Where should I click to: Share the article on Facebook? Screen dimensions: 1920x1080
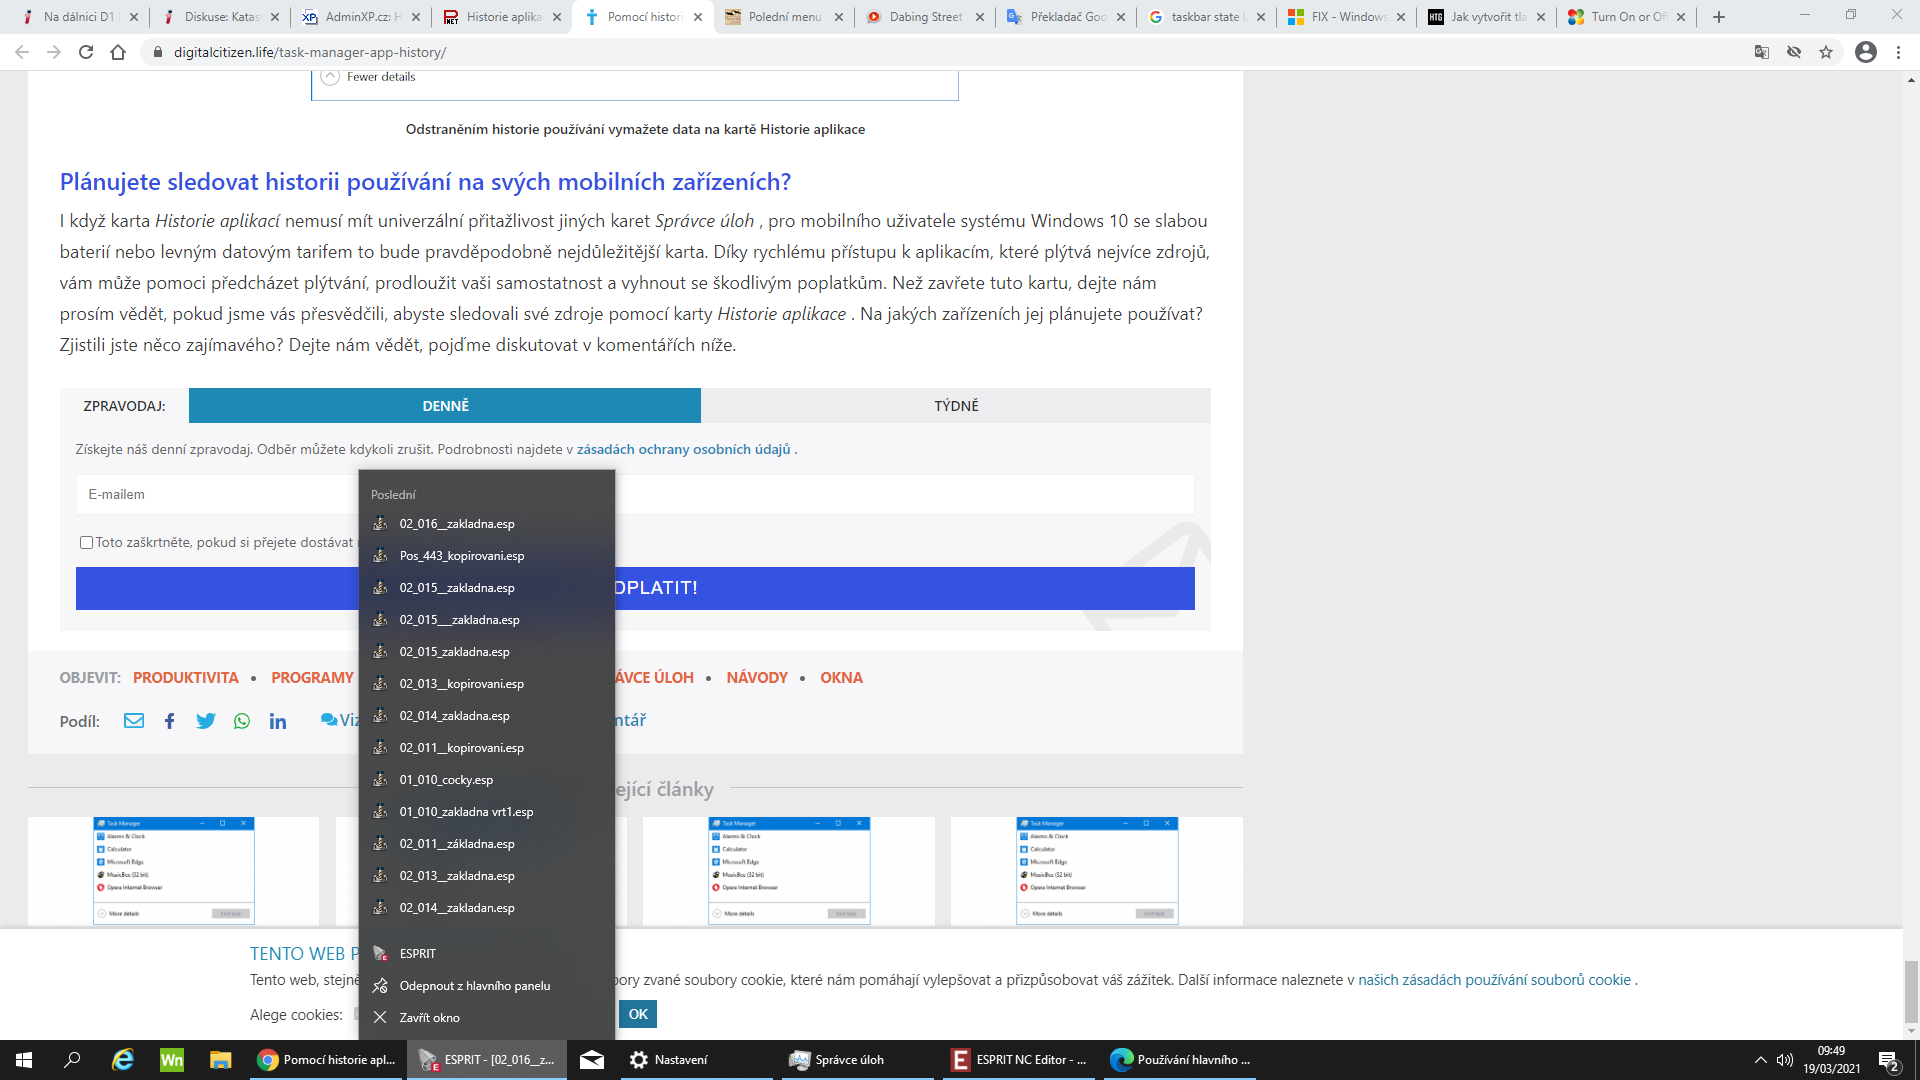170,721
